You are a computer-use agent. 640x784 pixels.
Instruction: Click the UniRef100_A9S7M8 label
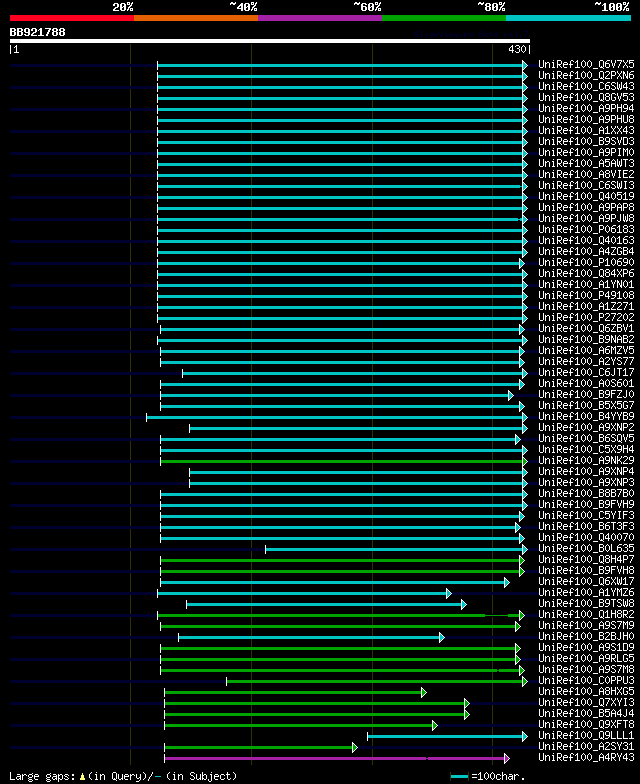tap(586, 670)
